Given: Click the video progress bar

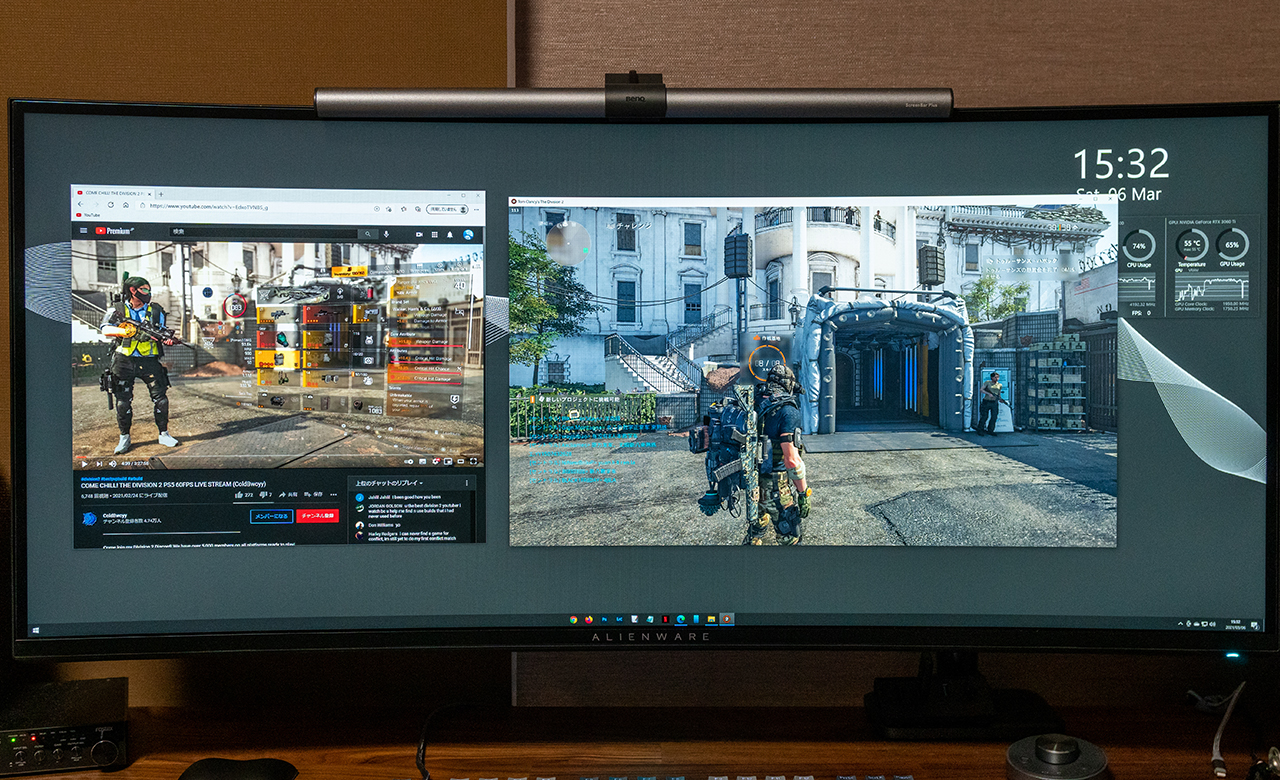Looking at the screenshot, I should (278, 456).
